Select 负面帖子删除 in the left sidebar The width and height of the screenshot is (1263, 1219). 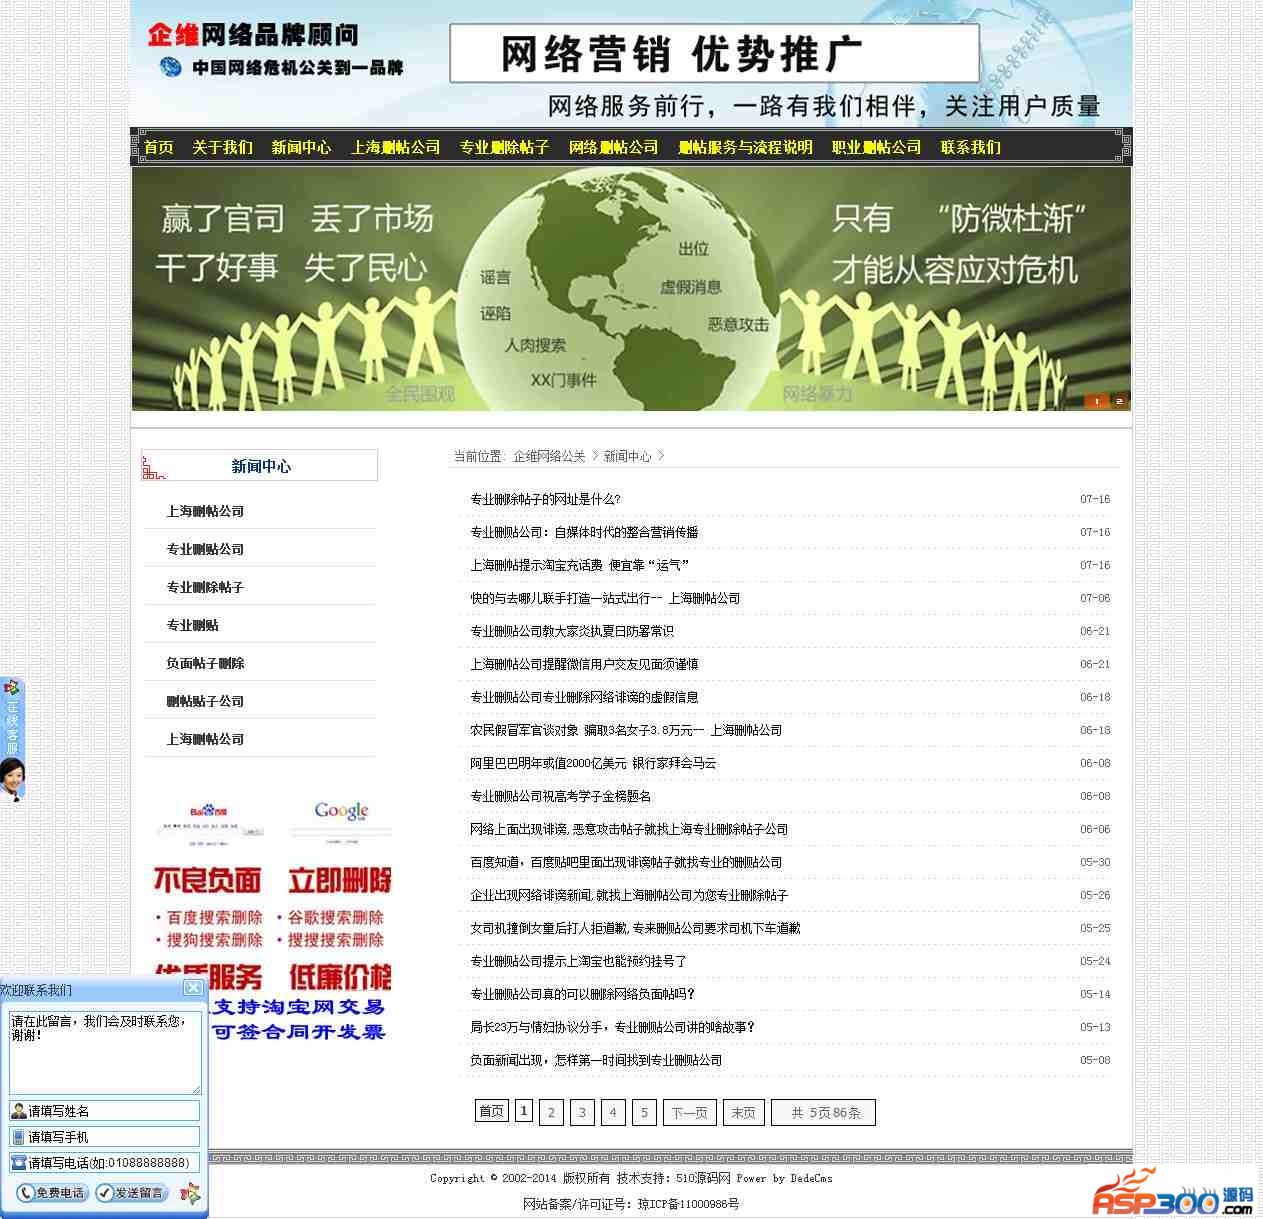pyautogui.click(x=205, y=663)
